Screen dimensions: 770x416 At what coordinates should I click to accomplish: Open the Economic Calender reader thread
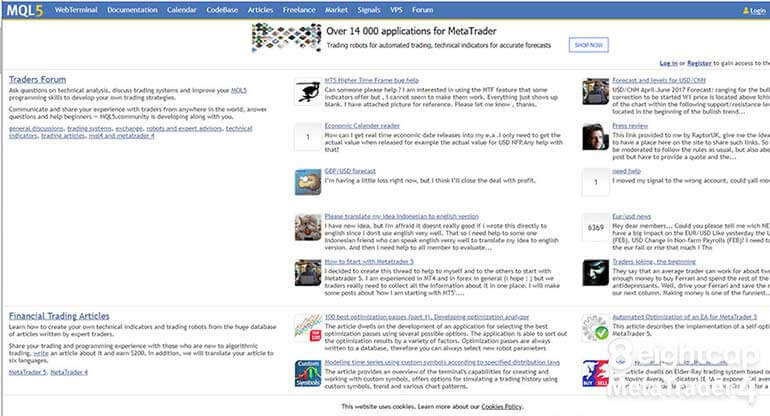(362, 126)
